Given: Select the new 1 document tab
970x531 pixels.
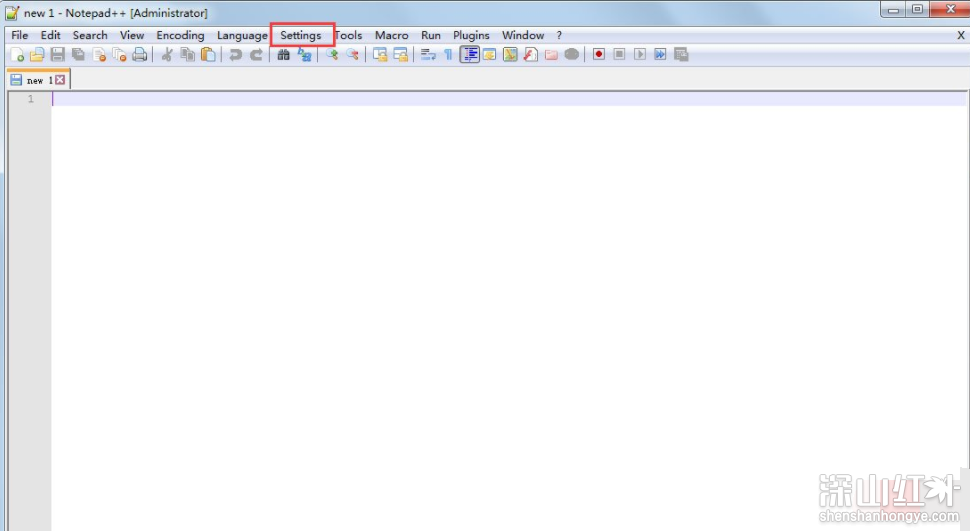Looking at the screenshot, I should pyautogui.click(x=38, y=80).
